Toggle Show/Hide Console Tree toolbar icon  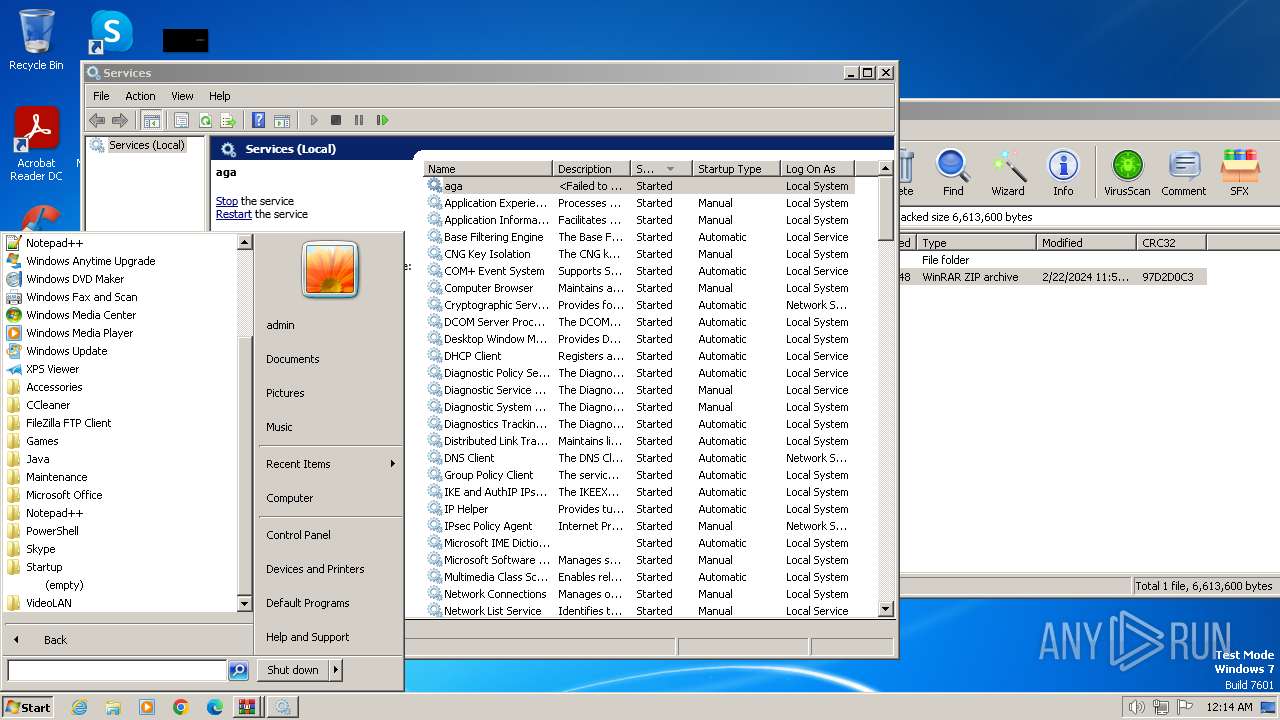pos(151,120)
